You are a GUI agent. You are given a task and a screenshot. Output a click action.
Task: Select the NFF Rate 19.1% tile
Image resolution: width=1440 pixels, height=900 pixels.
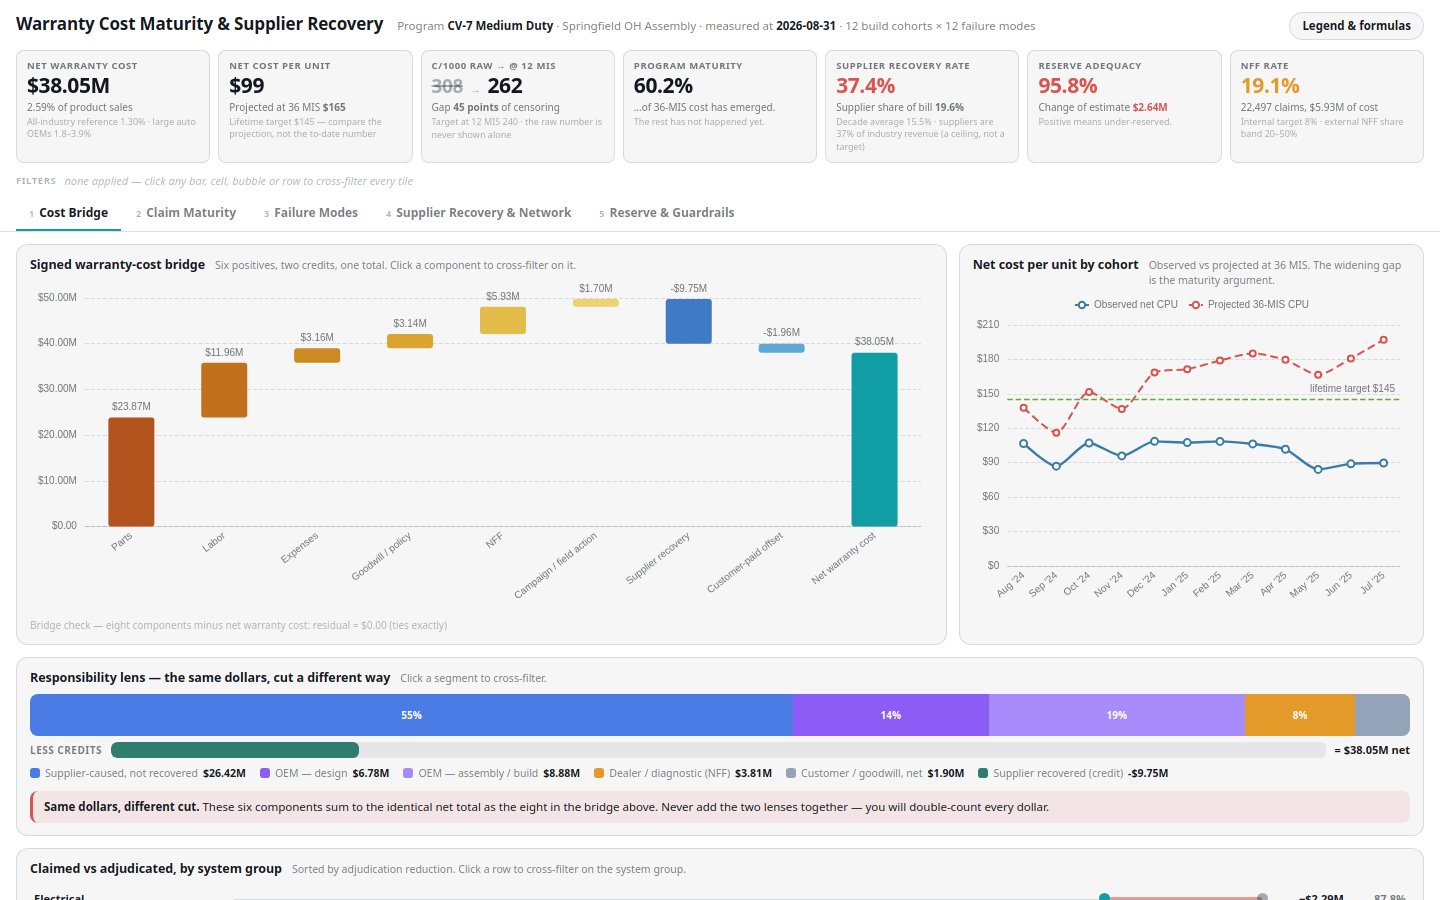[x=1326, y=106]
